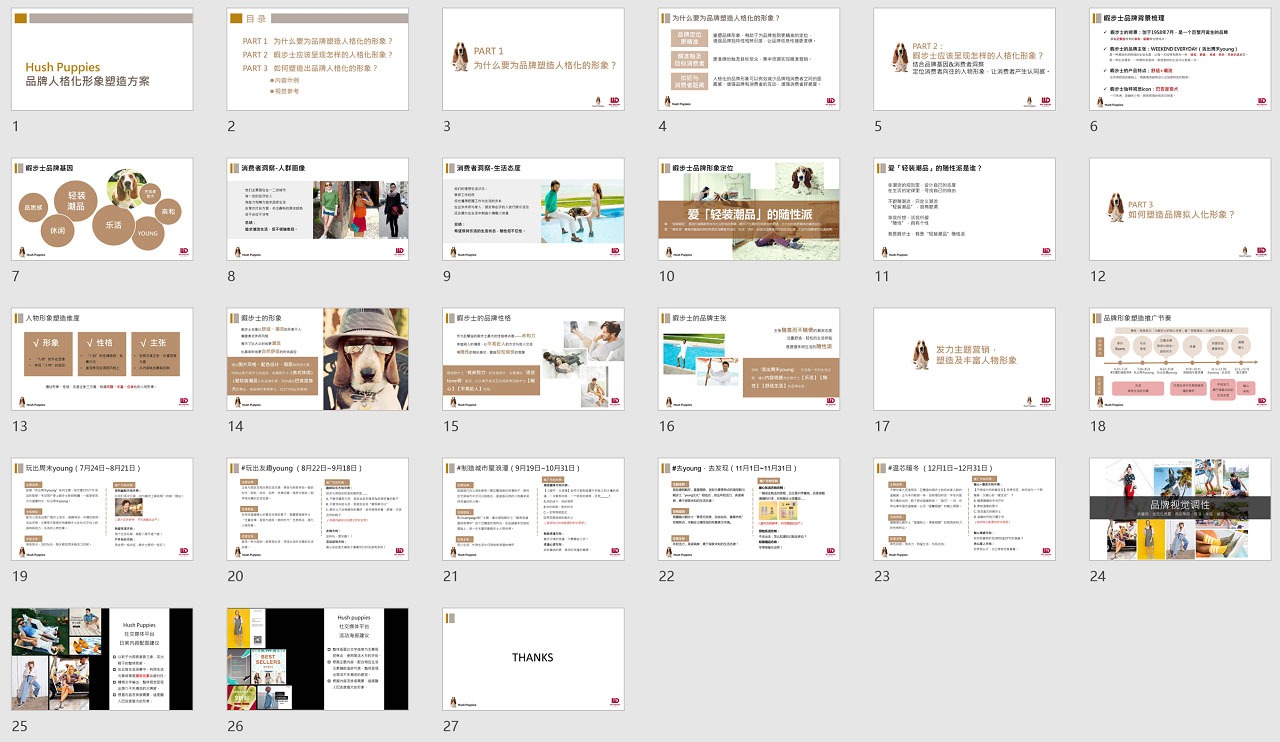
Task: Click slide 17 发力主题营销 with basset hound
Action: click(x=965, y=359)
